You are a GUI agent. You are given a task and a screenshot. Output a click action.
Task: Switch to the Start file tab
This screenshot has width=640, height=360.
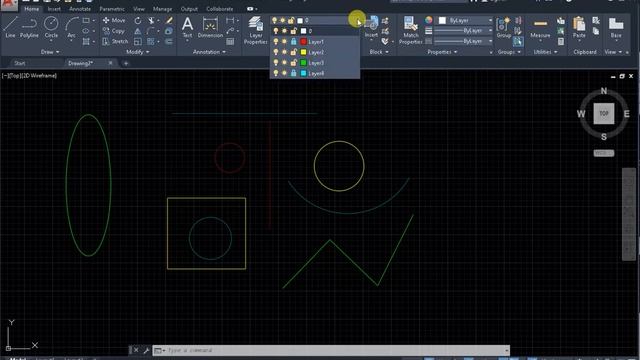(x=20, y=63)
